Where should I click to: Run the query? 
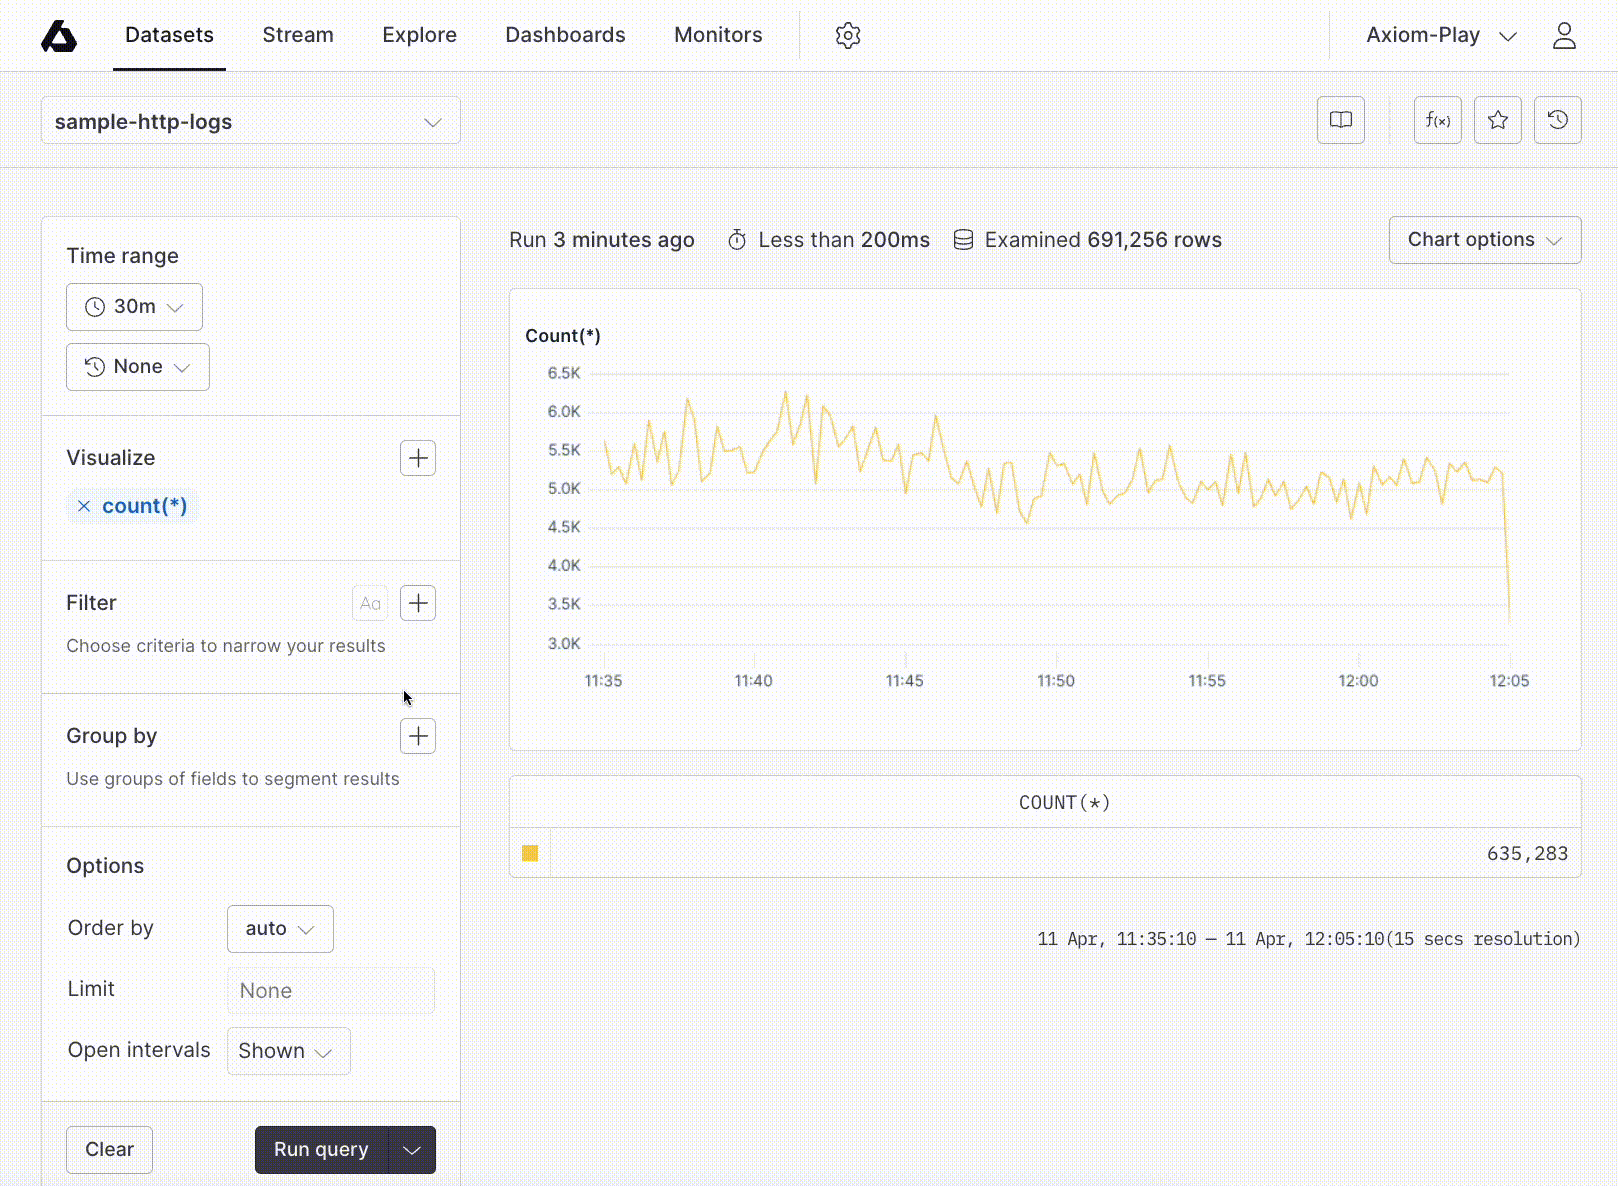(320, 1149)
